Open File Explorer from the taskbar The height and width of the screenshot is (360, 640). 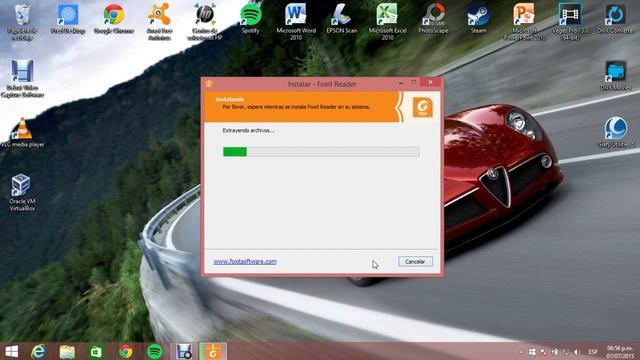click(x=67, y=351)
